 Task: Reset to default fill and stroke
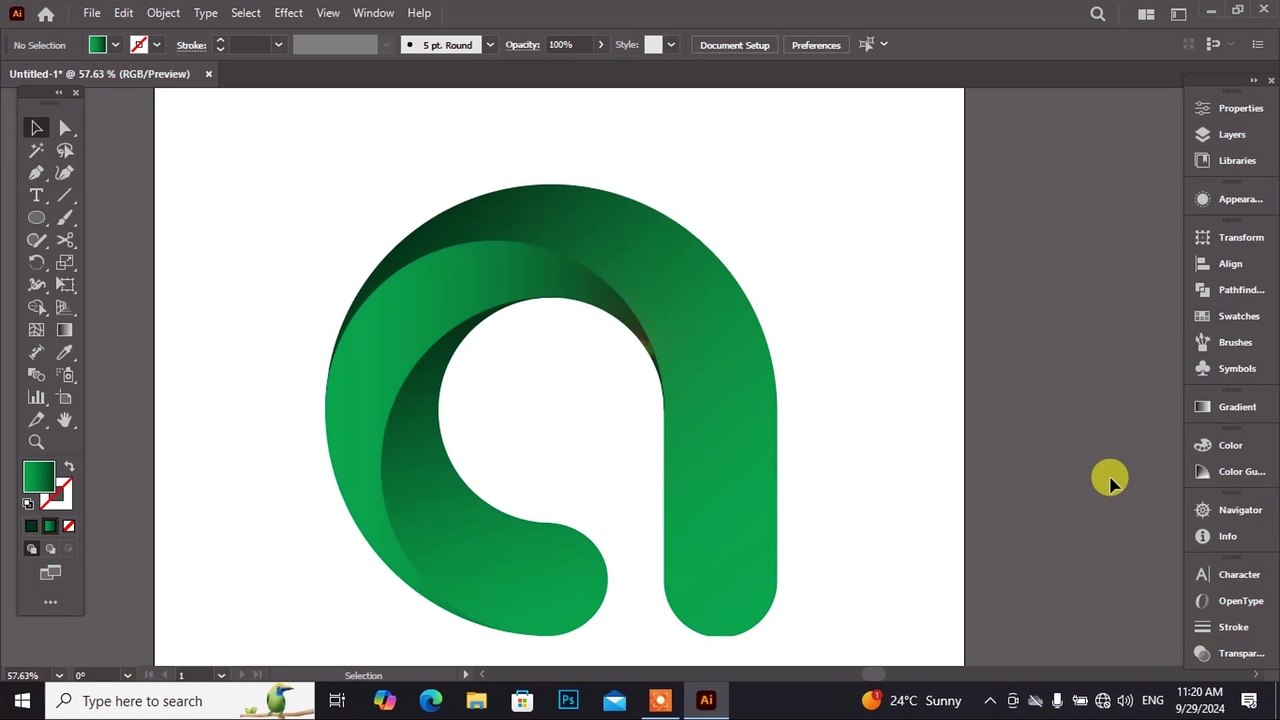point(28,504)
